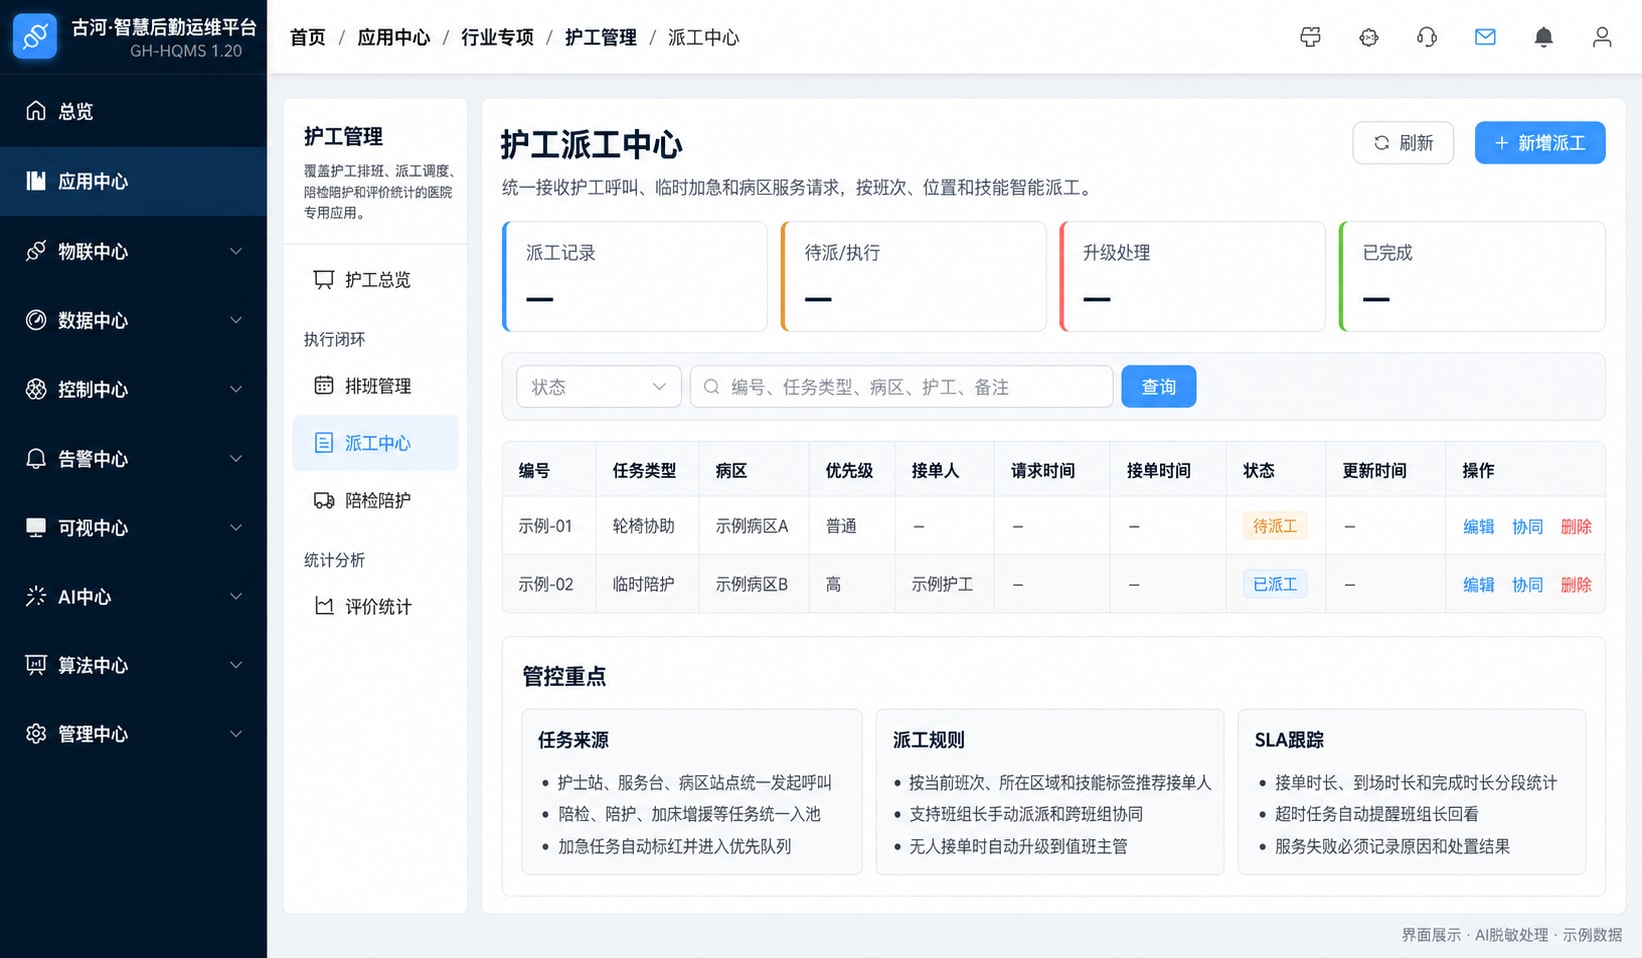1642x958 pixels.
Task: Click the 首页 breadcrumb
Action: click(307, 38)
